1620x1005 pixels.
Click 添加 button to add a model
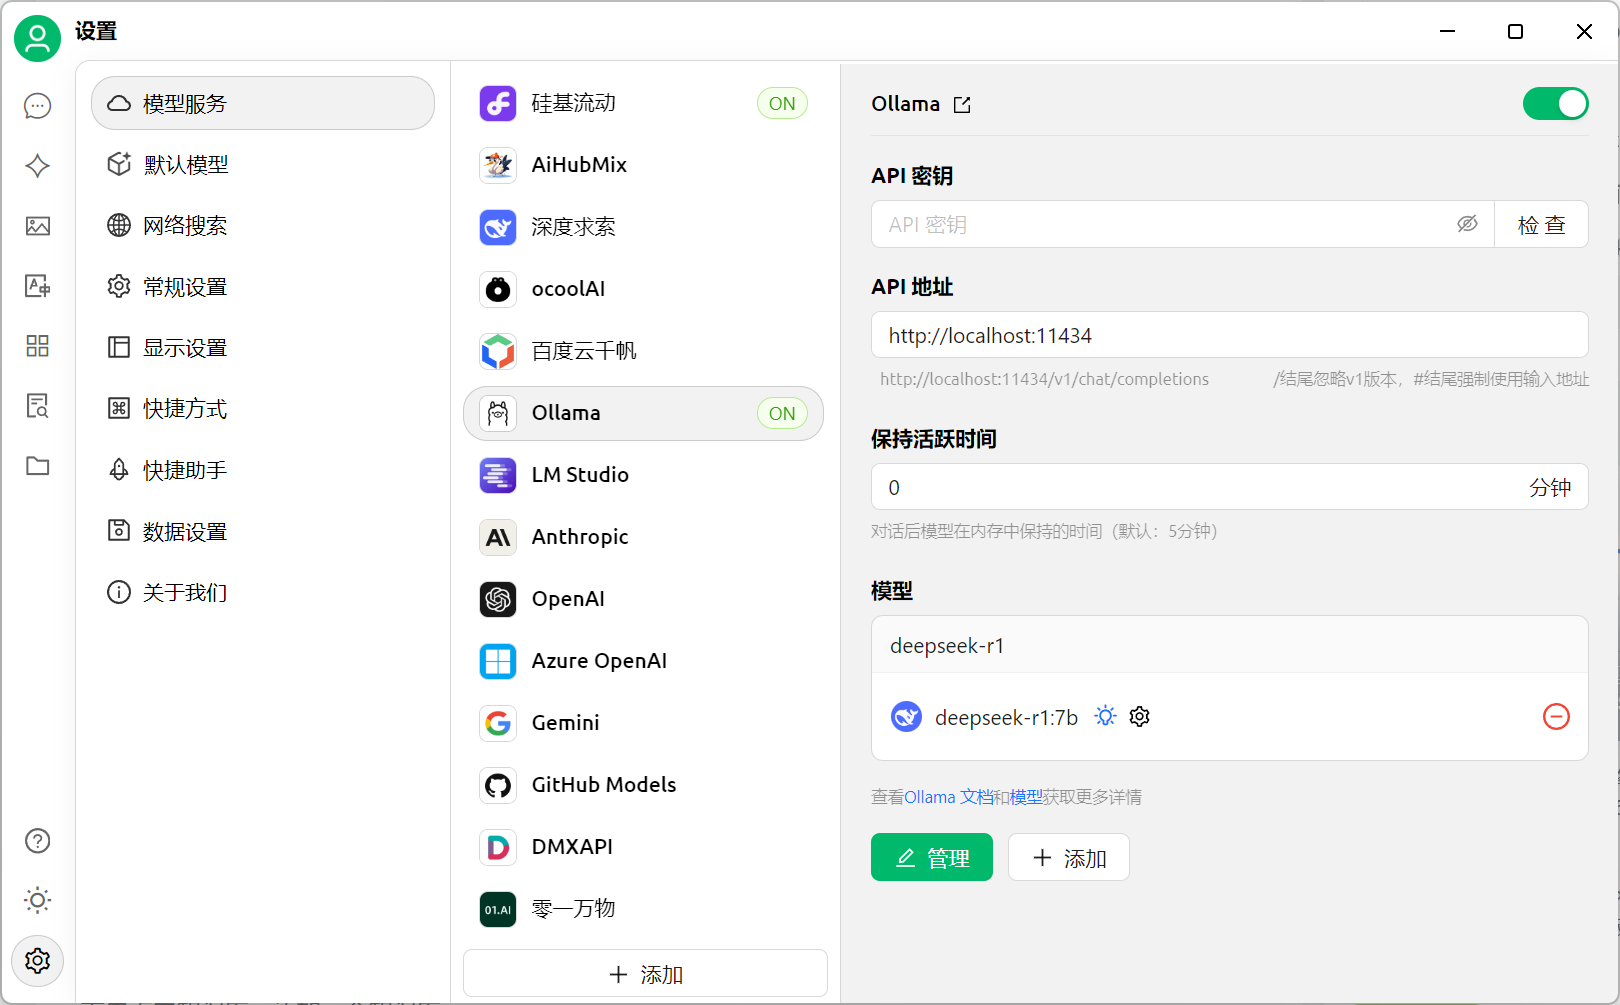click(1069, 857)
